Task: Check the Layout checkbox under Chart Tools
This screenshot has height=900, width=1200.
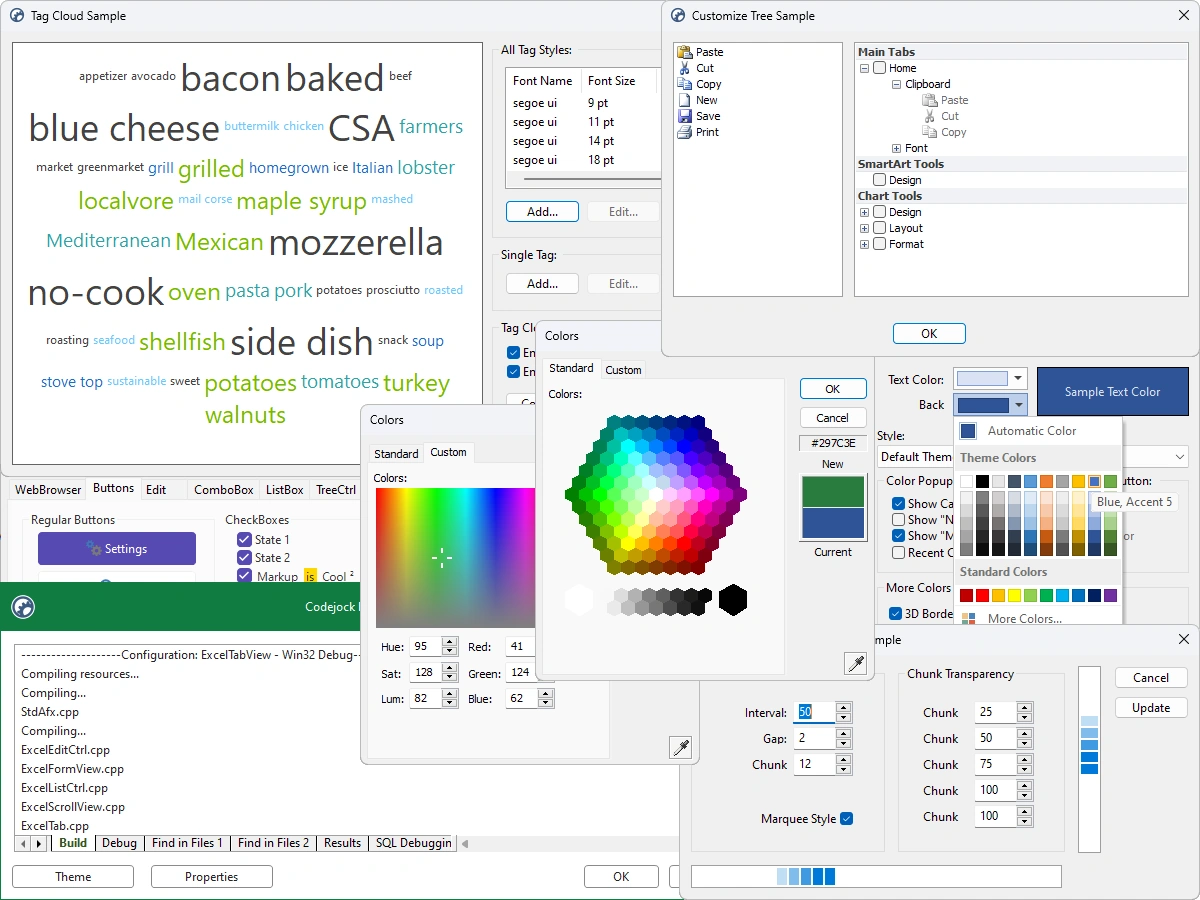Action: (879, 228)
